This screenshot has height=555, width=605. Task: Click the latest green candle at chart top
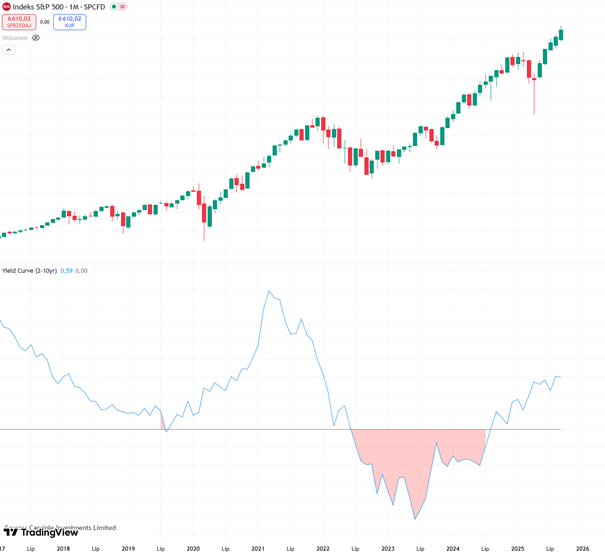point(561,34)
